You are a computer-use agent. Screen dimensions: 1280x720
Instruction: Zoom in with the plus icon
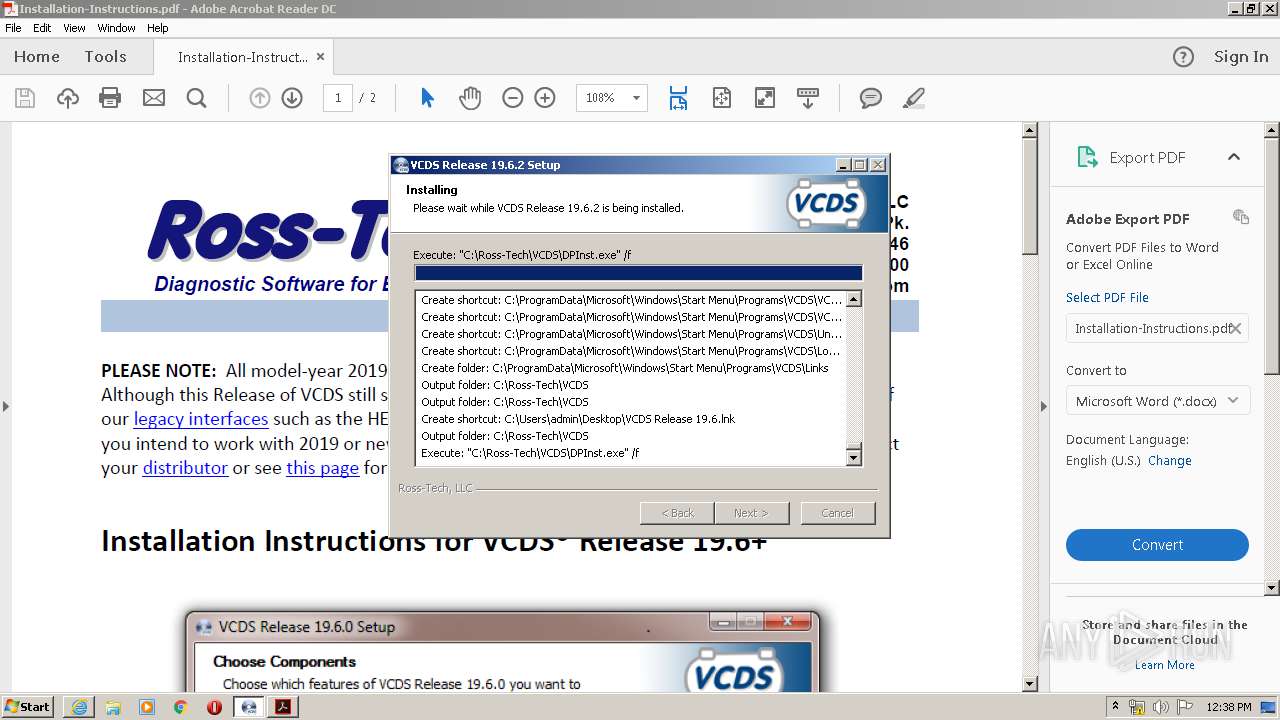pos(545,98)
